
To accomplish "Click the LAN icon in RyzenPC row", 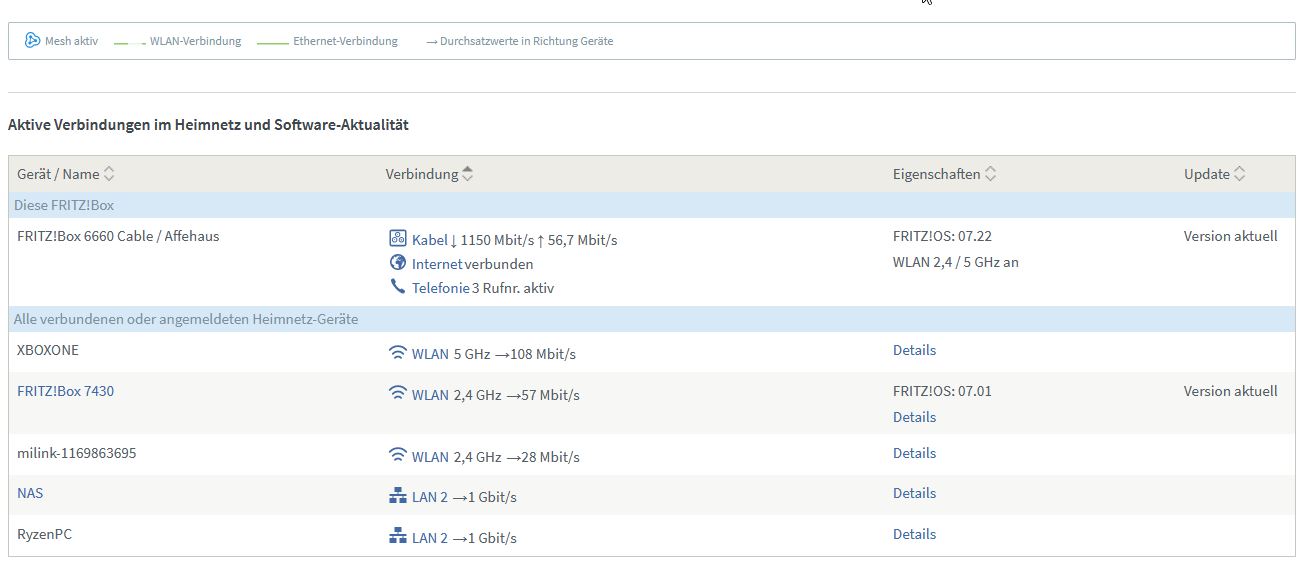I will pos(398,537).
